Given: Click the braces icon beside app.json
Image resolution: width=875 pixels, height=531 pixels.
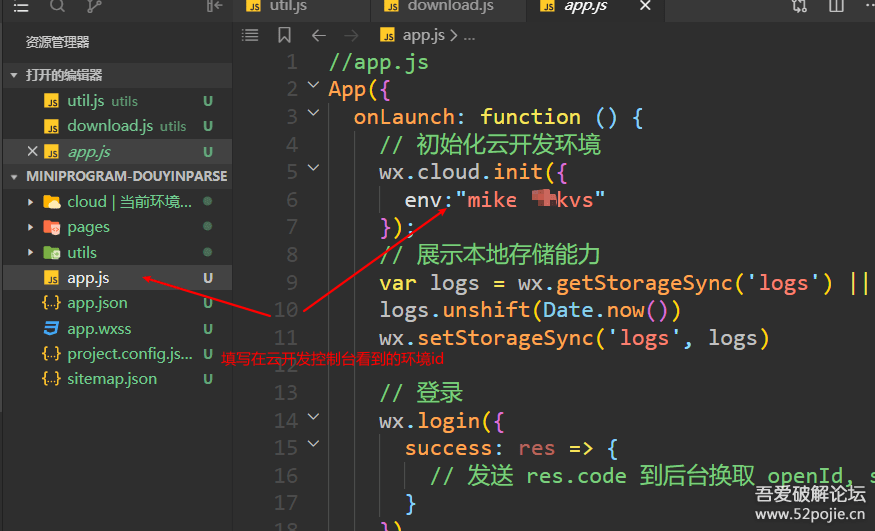Looking at the screenshot, I should pos(51,303).
